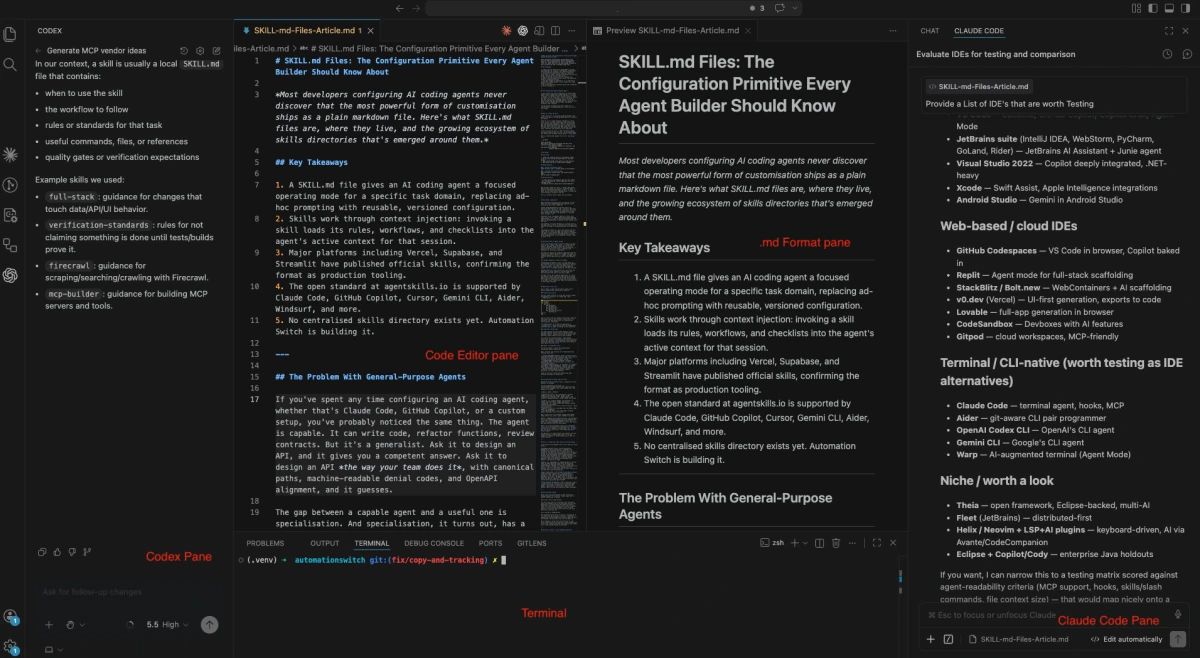Click microphone icon in Claude Code input
This screenshot has width=1200, height=658.
tap(1178, 613)
